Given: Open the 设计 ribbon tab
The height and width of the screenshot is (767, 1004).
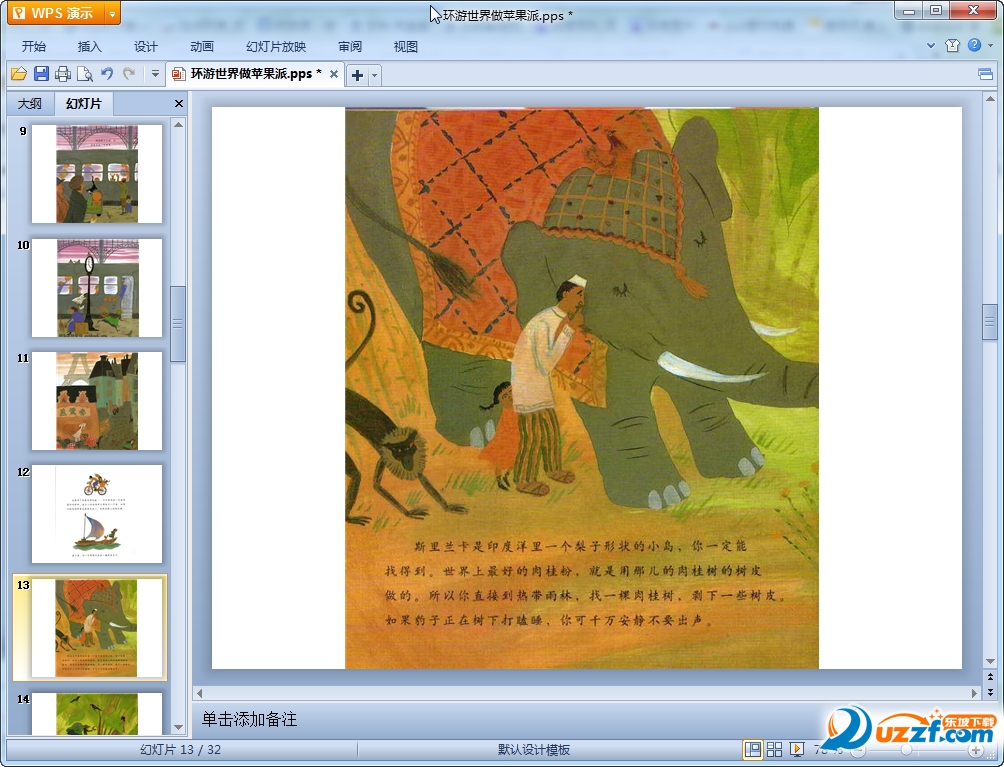Looking at the screenshot, I should (145, 47).
